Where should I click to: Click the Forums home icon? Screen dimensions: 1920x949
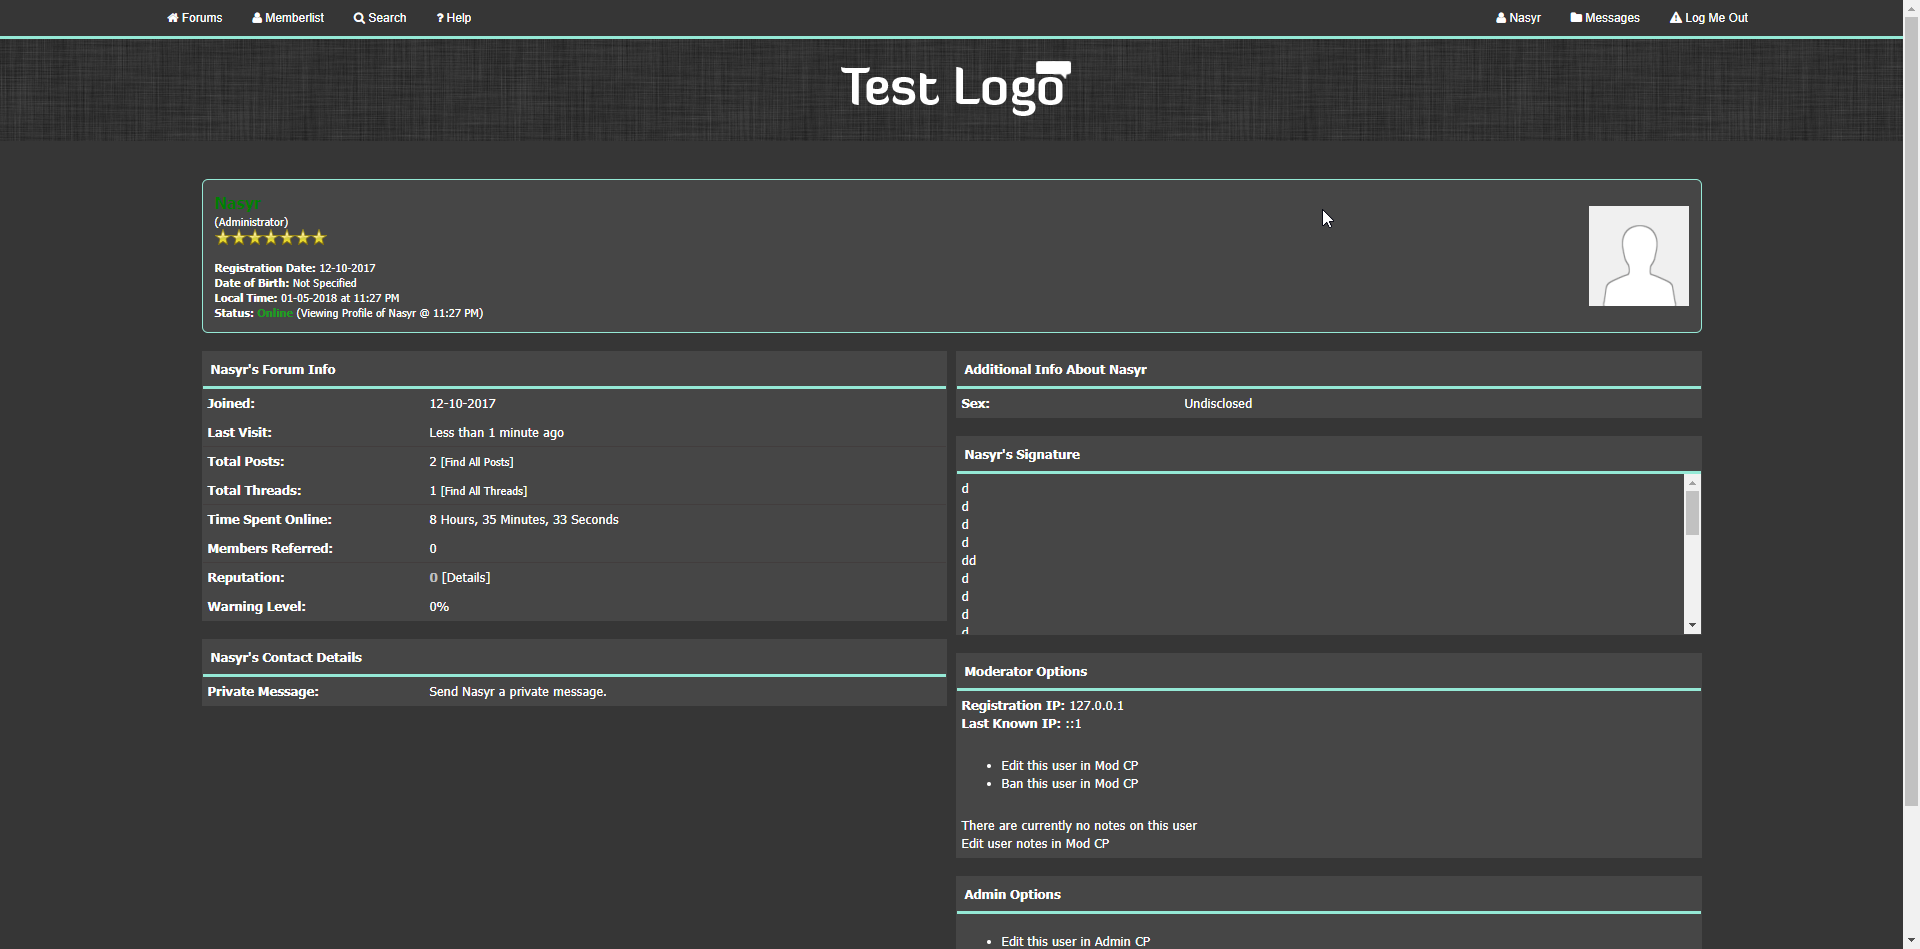pos(173,18)
